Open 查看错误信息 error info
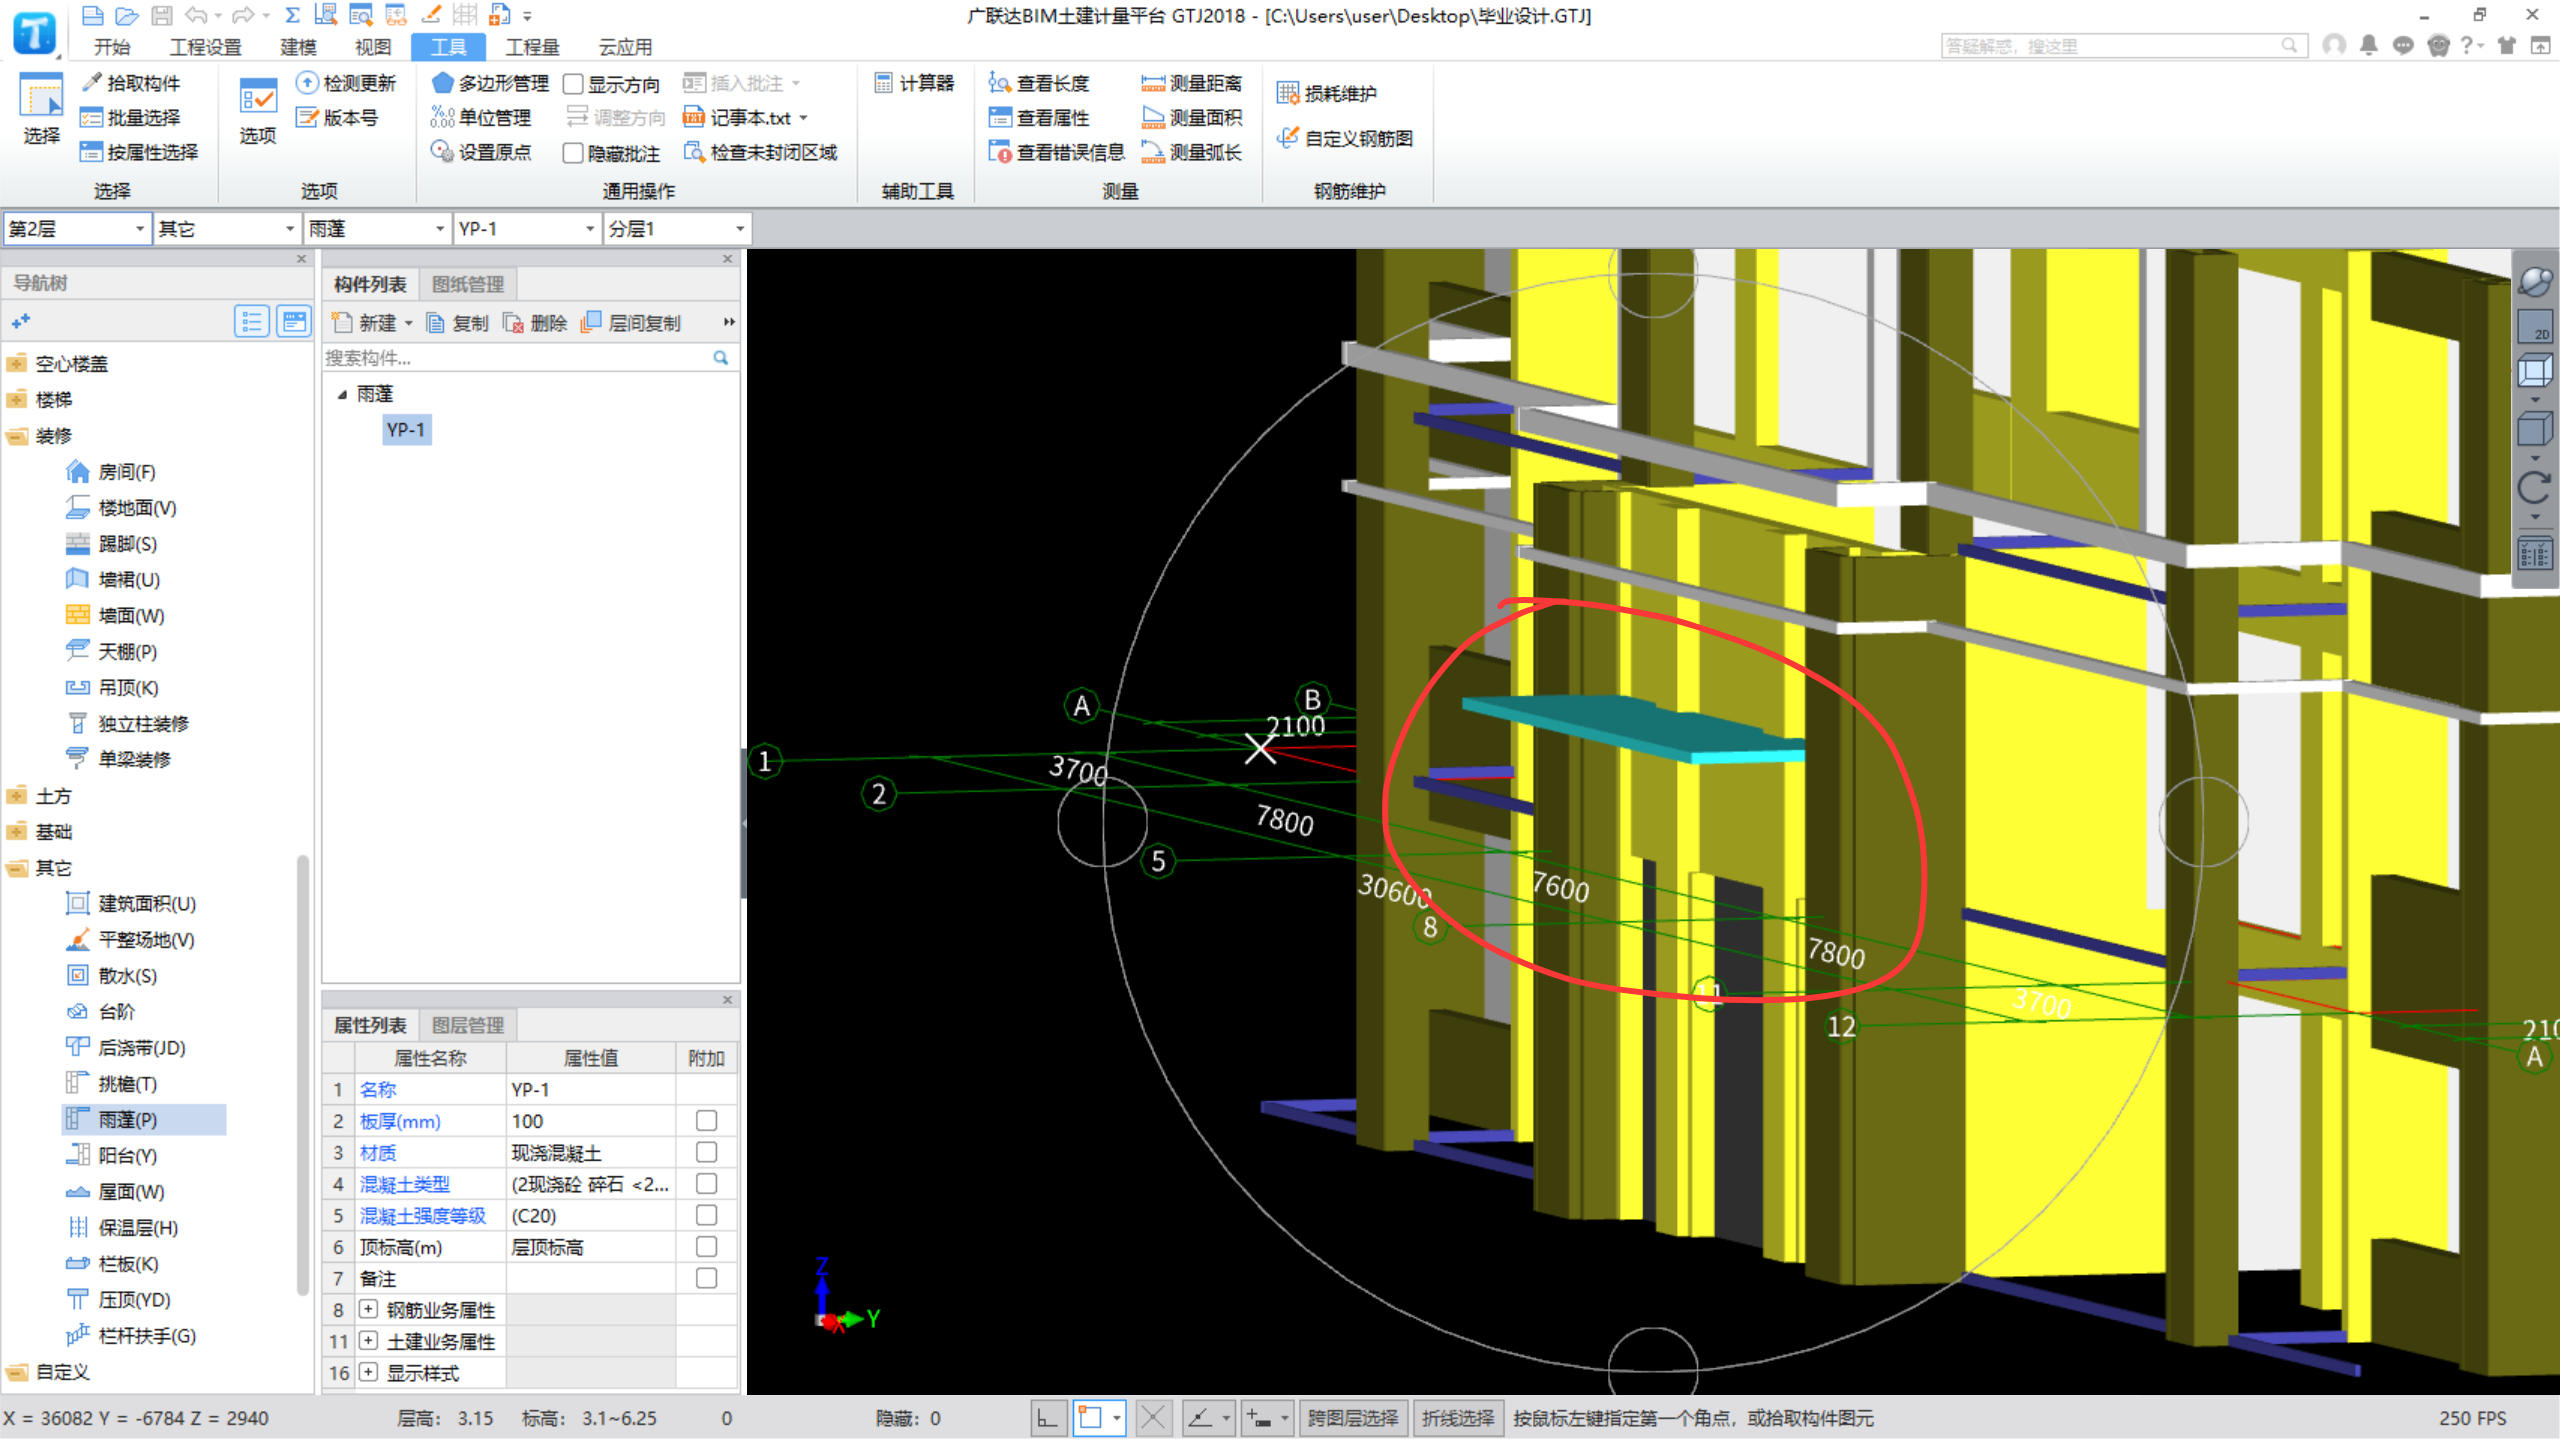Viewport: 2561px width, 1440px height. coord(1057,152)
